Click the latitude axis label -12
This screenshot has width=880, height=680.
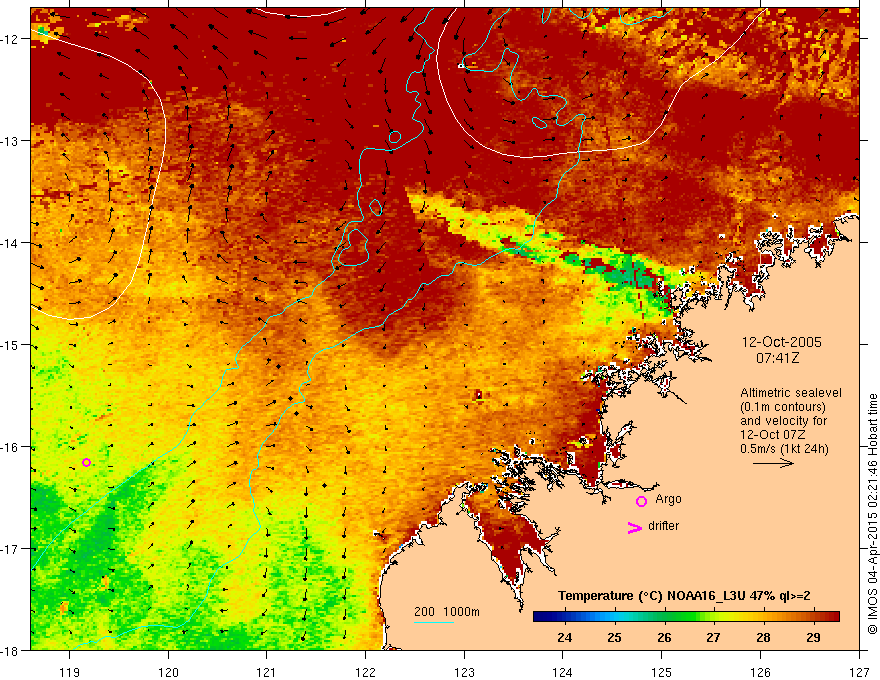point(11,39)
